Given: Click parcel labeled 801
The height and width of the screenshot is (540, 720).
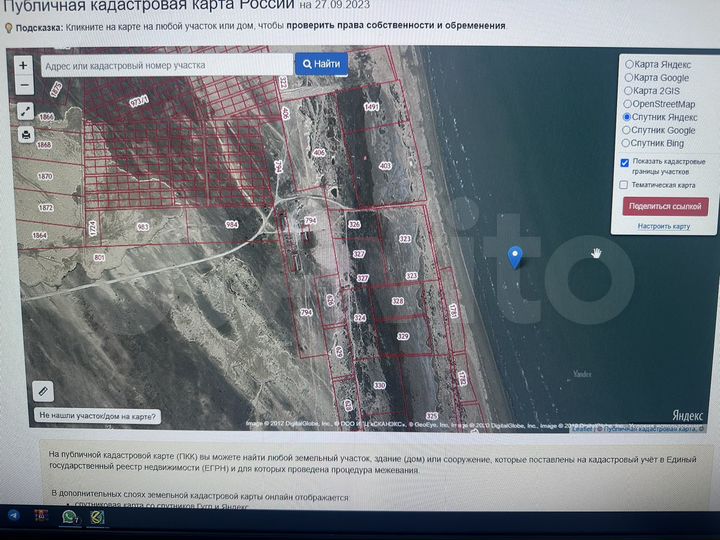Looking at the screenshot, I should tap(99, 258).
